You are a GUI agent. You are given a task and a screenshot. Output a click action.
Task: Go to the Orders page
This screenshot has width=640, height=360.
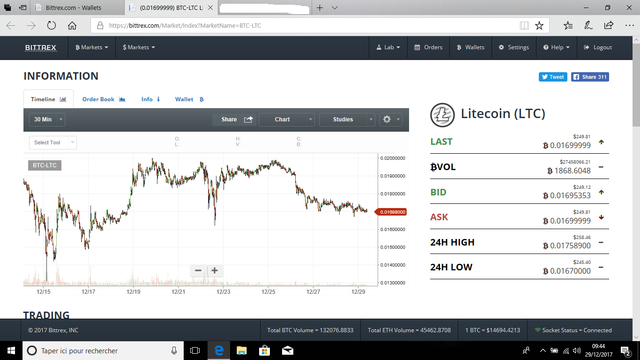tap(428, 47)
